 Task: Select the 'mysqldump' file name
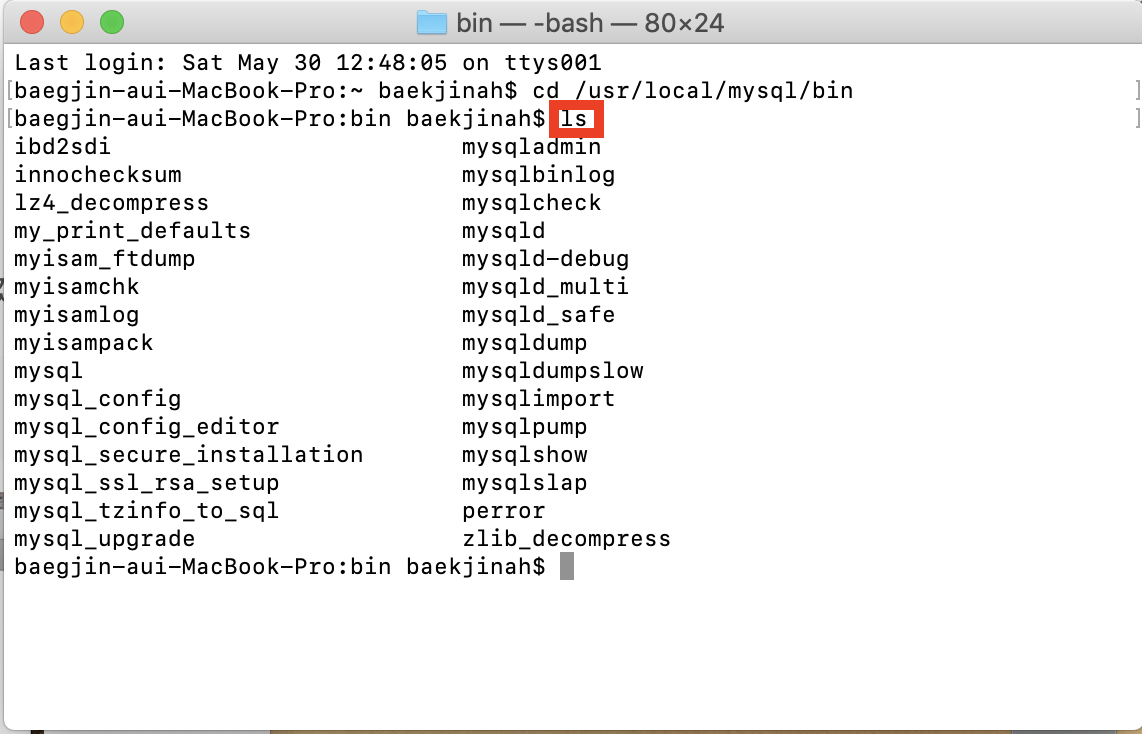tap(525, 343)
